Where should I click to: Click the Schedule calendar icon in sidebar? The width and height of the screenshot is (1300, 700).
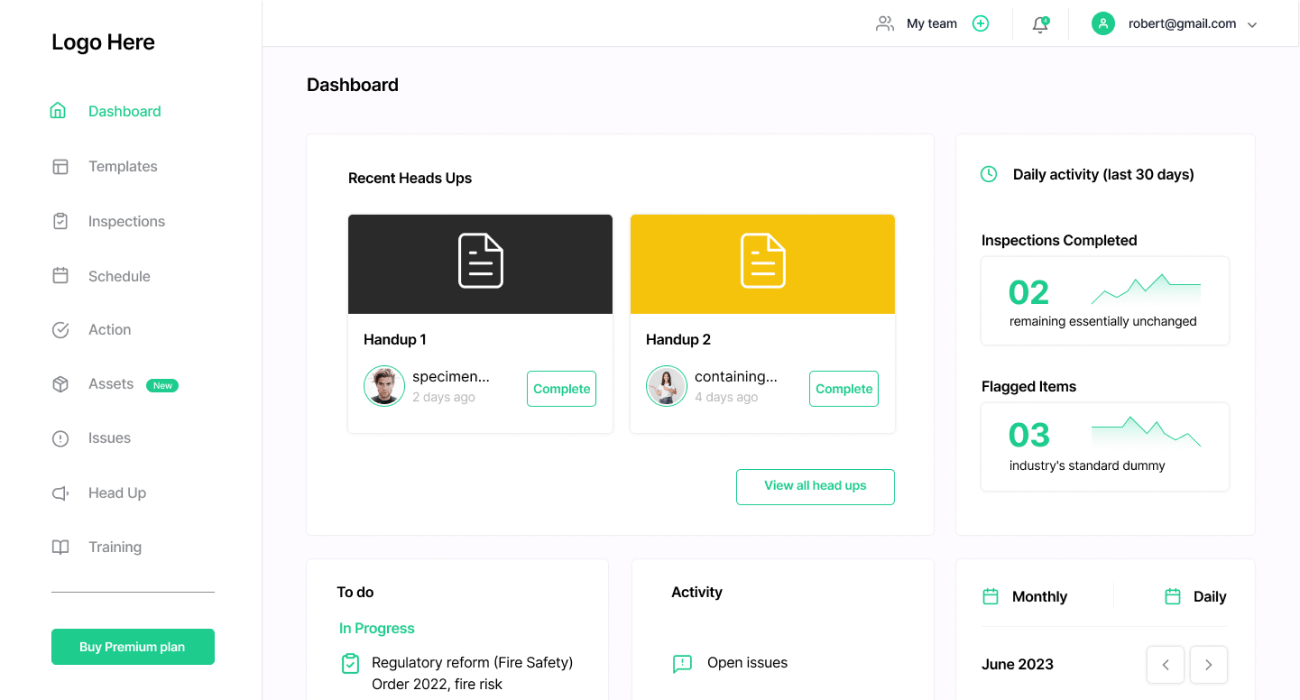[60, 276]
